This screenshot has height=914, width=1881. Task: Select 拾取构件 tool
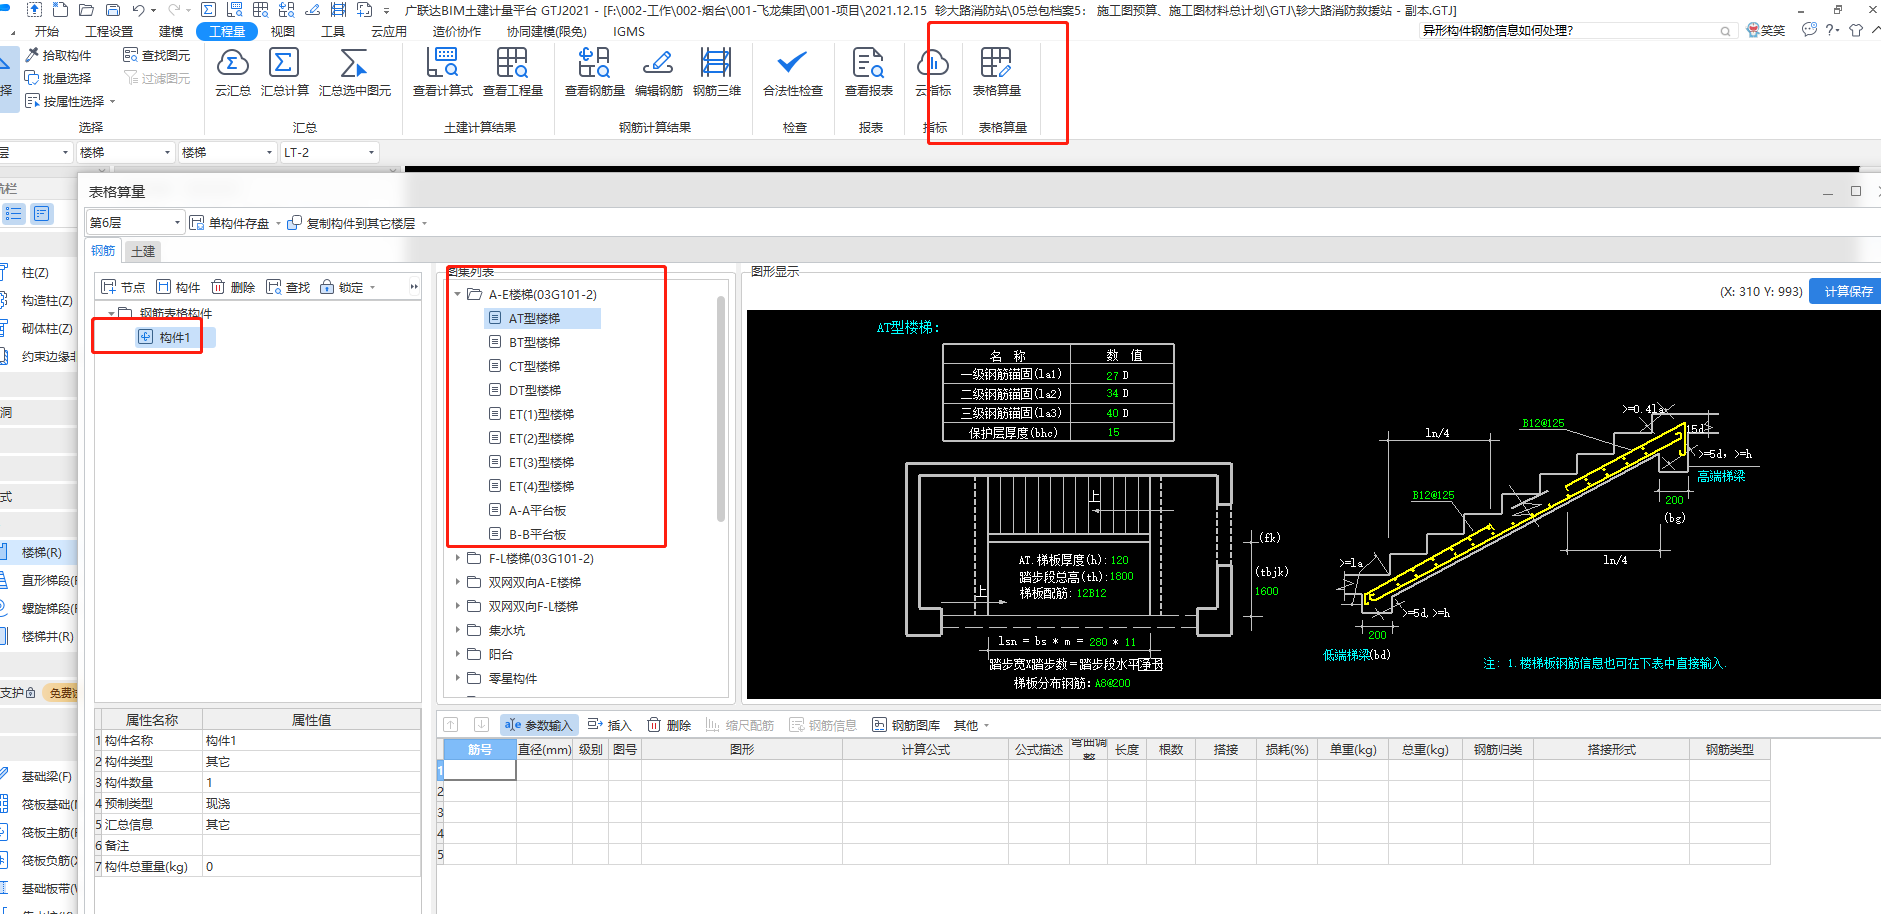[x=58, y=55]
